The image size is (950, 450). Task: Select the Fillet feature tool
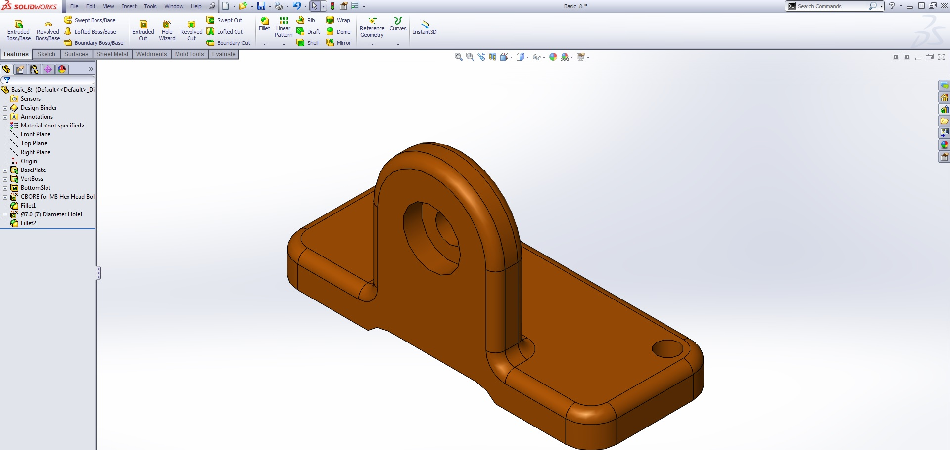point(264,25)
